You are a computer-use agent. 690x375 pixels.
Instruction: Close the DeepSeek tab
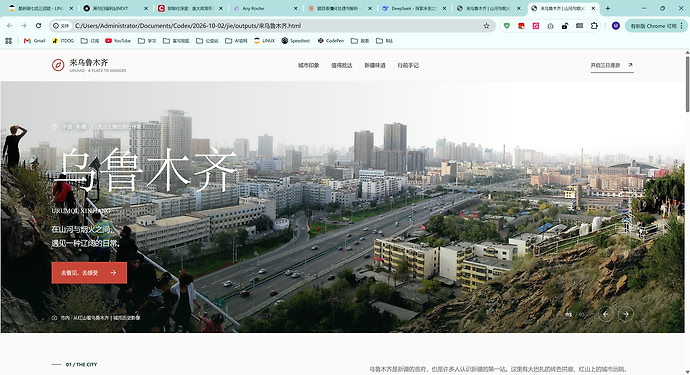pyautogui.click(x=444, y=8)
